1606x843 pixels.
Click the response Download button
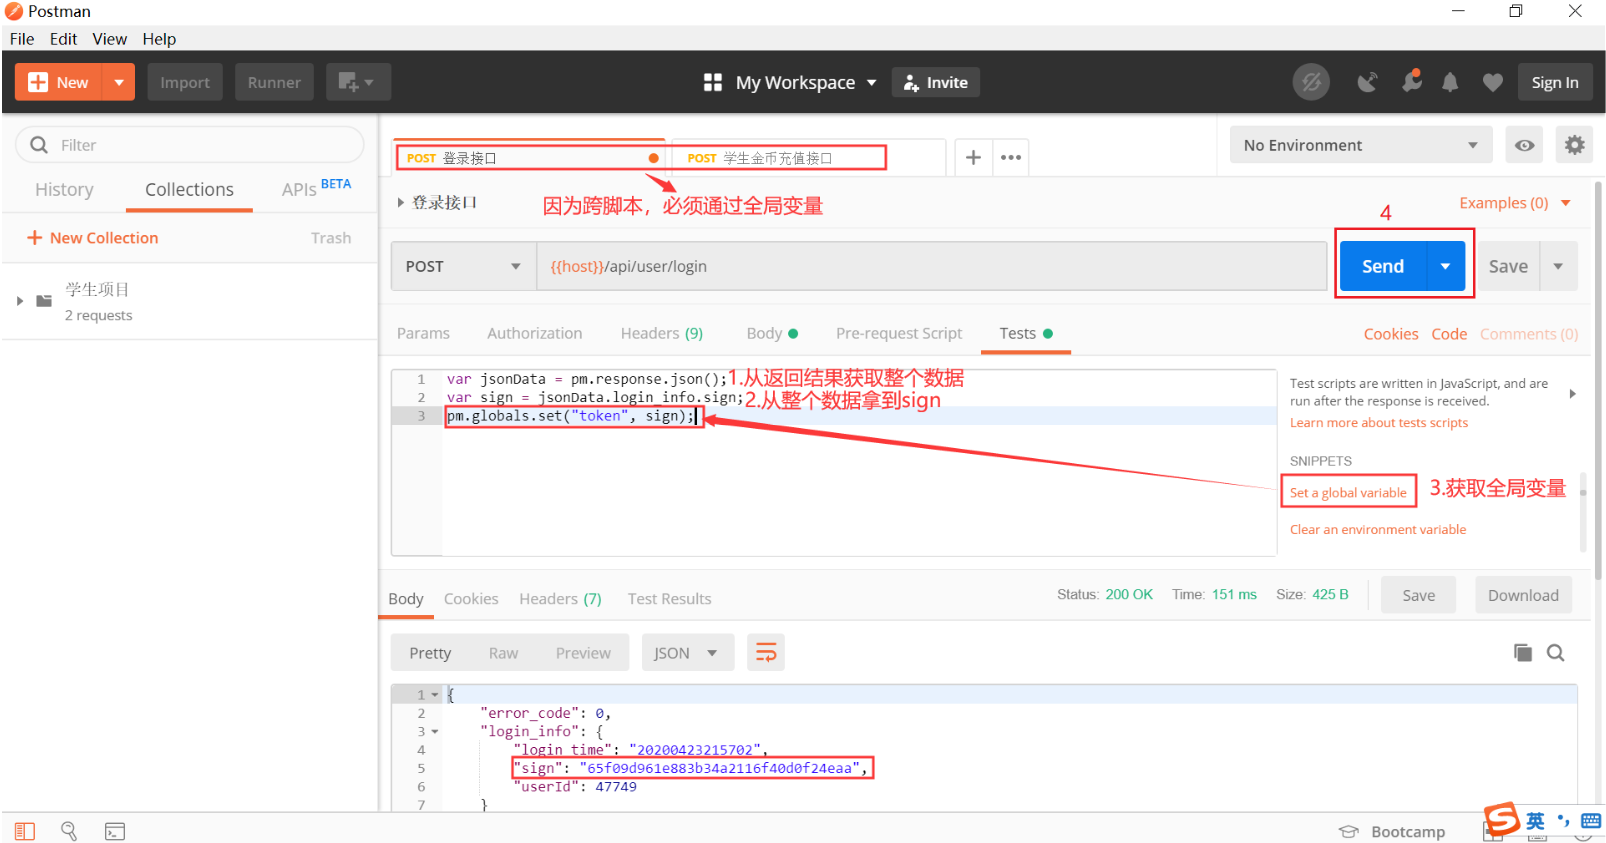1523,595
